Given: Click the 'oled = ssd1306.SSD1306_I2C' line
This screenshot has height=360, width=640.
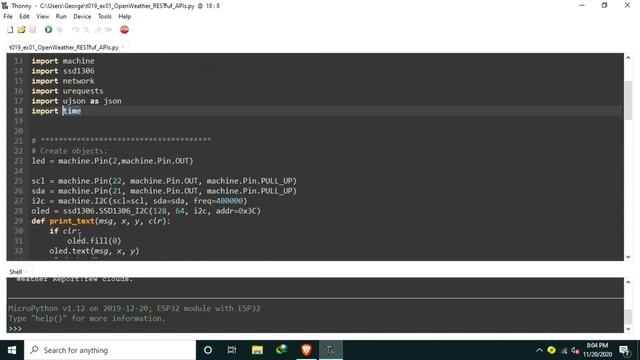Looking at the screenshot, I should [146, 211].
